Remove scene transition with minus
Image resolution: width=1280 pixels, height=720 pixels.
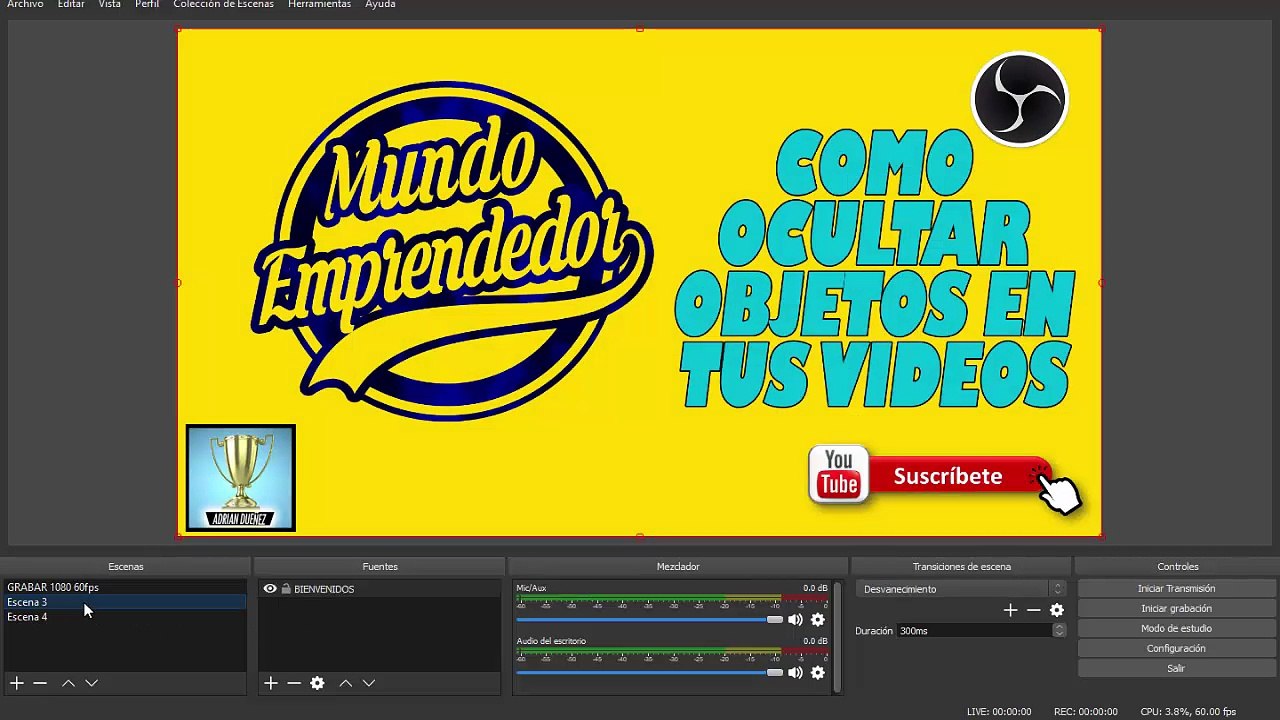click(1034, 610)
